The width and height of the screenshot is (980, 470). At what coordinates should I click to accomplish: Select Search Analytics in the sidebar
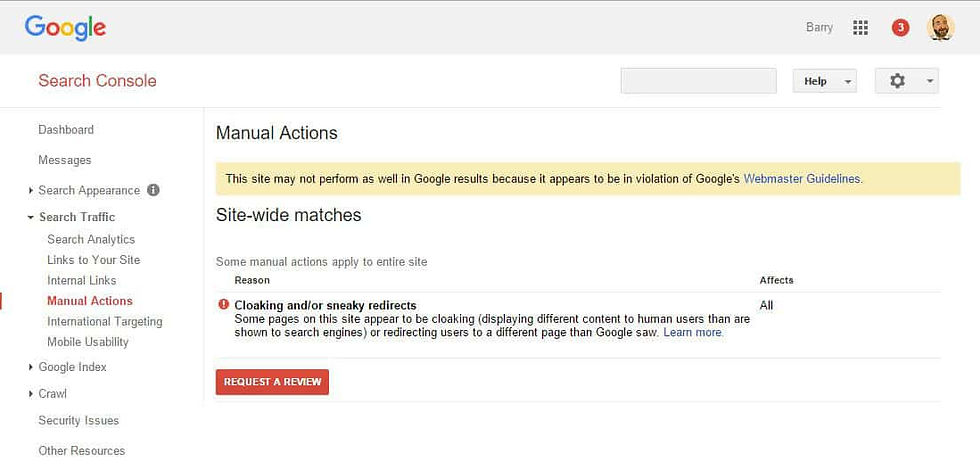(x=91, y=239)
